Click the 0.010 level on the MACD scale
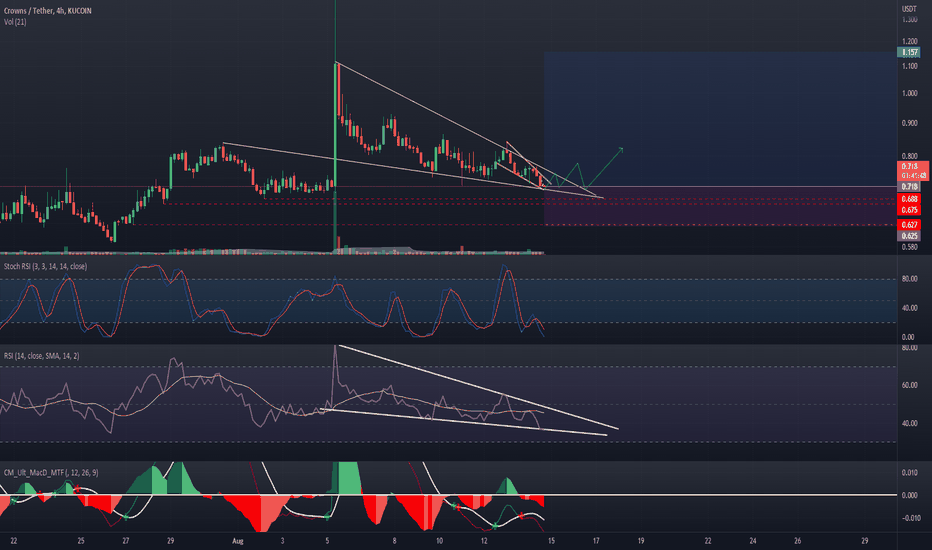 point(909,473)
